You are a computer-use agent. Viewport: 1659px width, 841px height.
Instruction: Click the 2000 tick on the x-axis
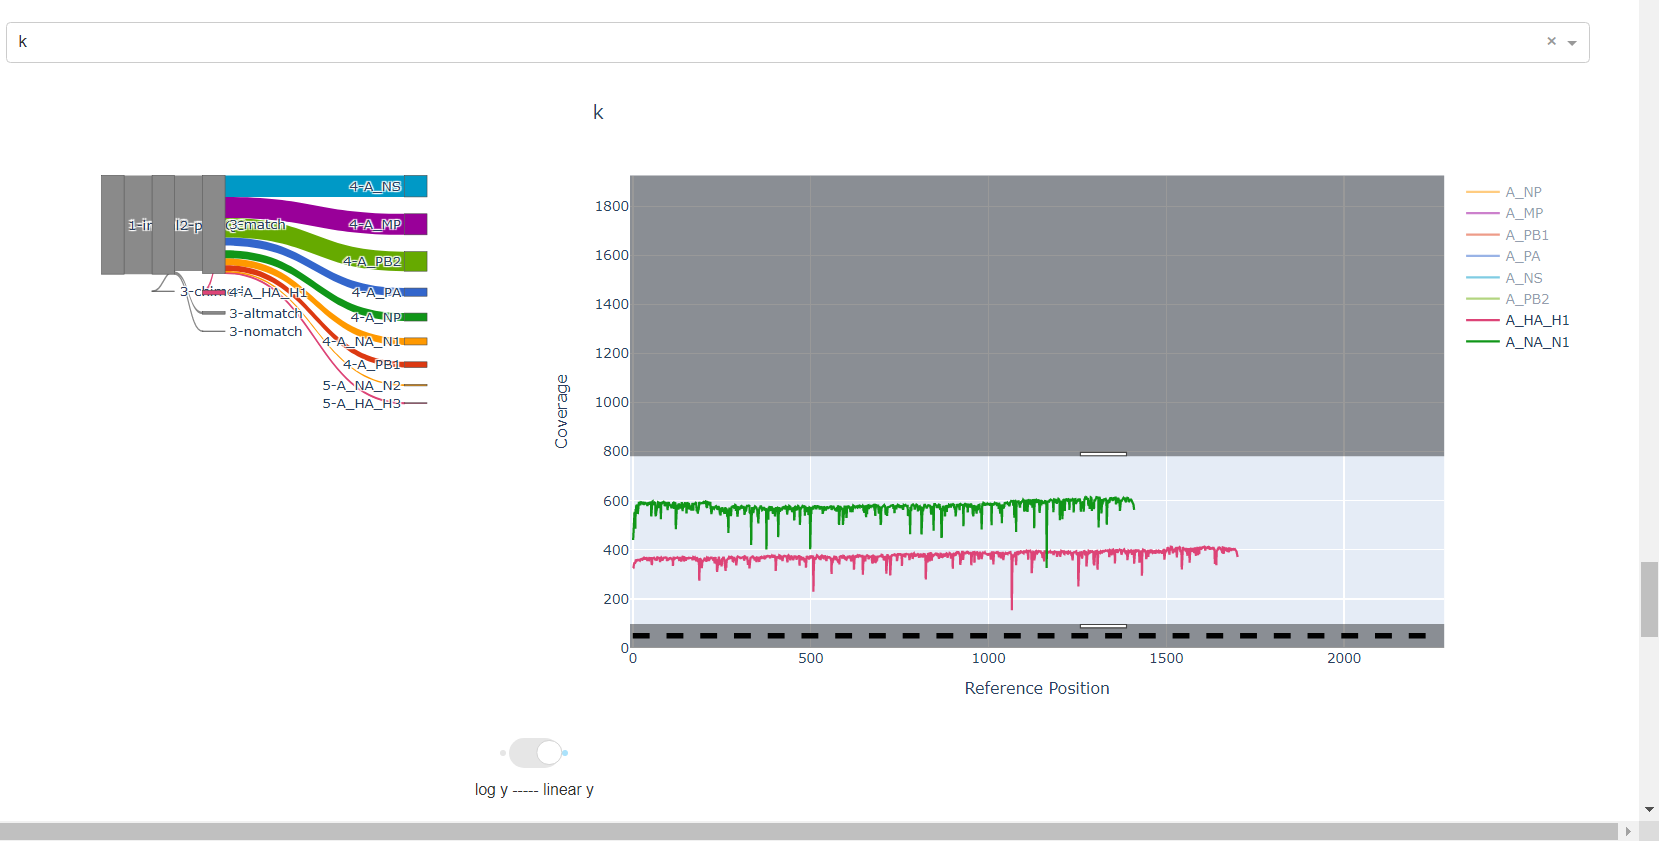tap(1344, 658)
